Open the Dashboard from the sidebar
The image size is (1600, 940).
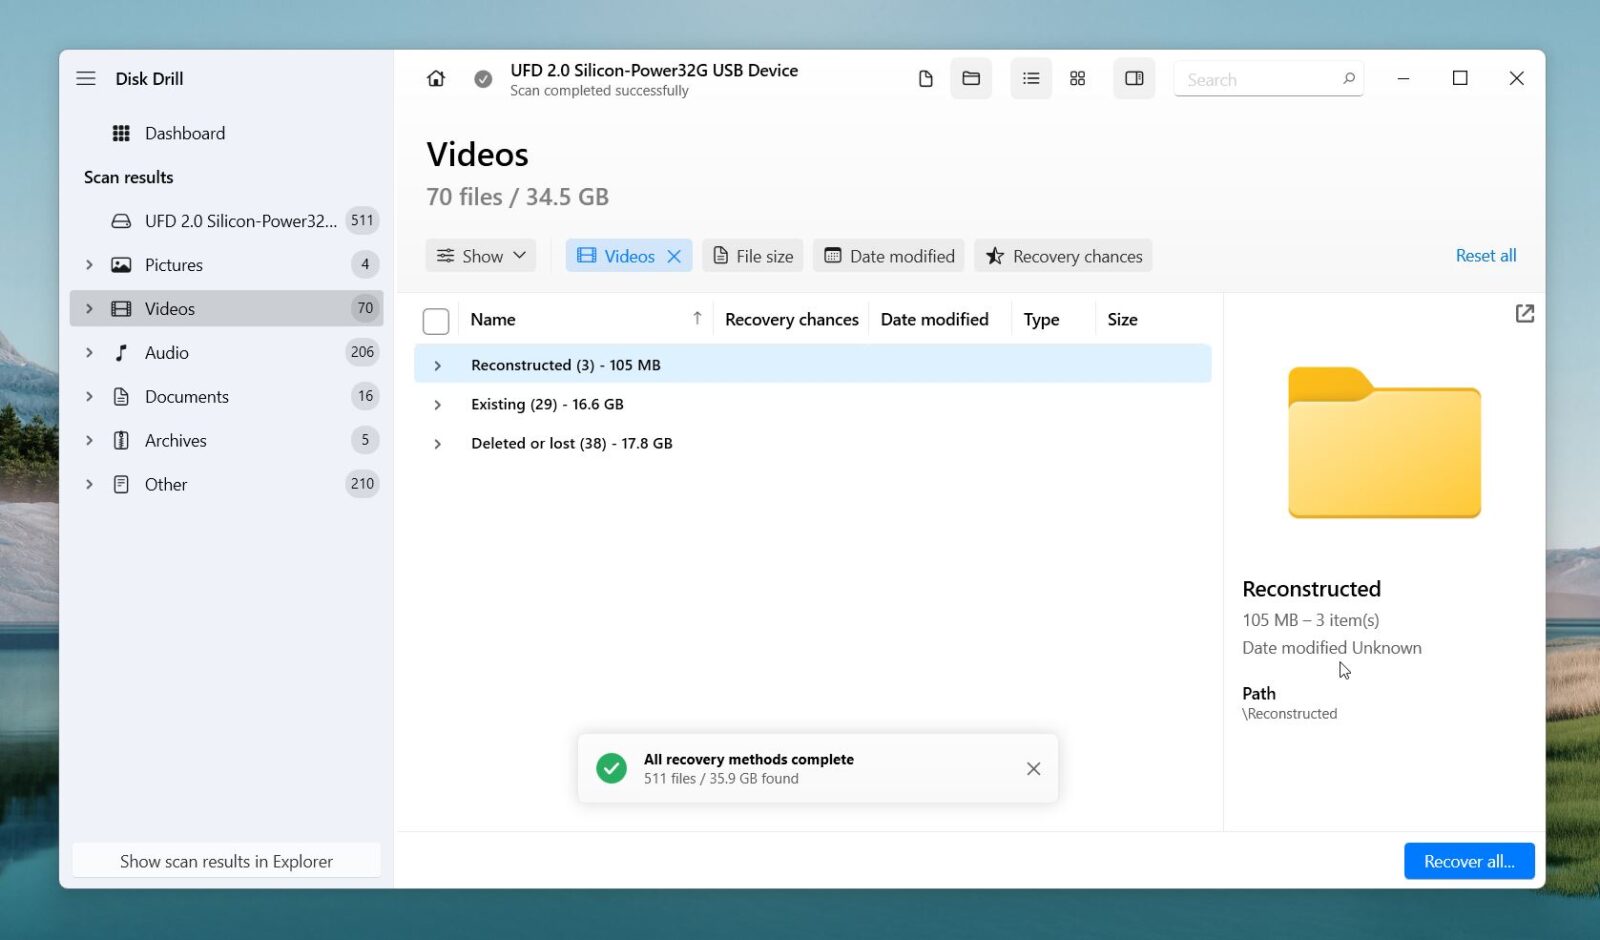[185, 132]
